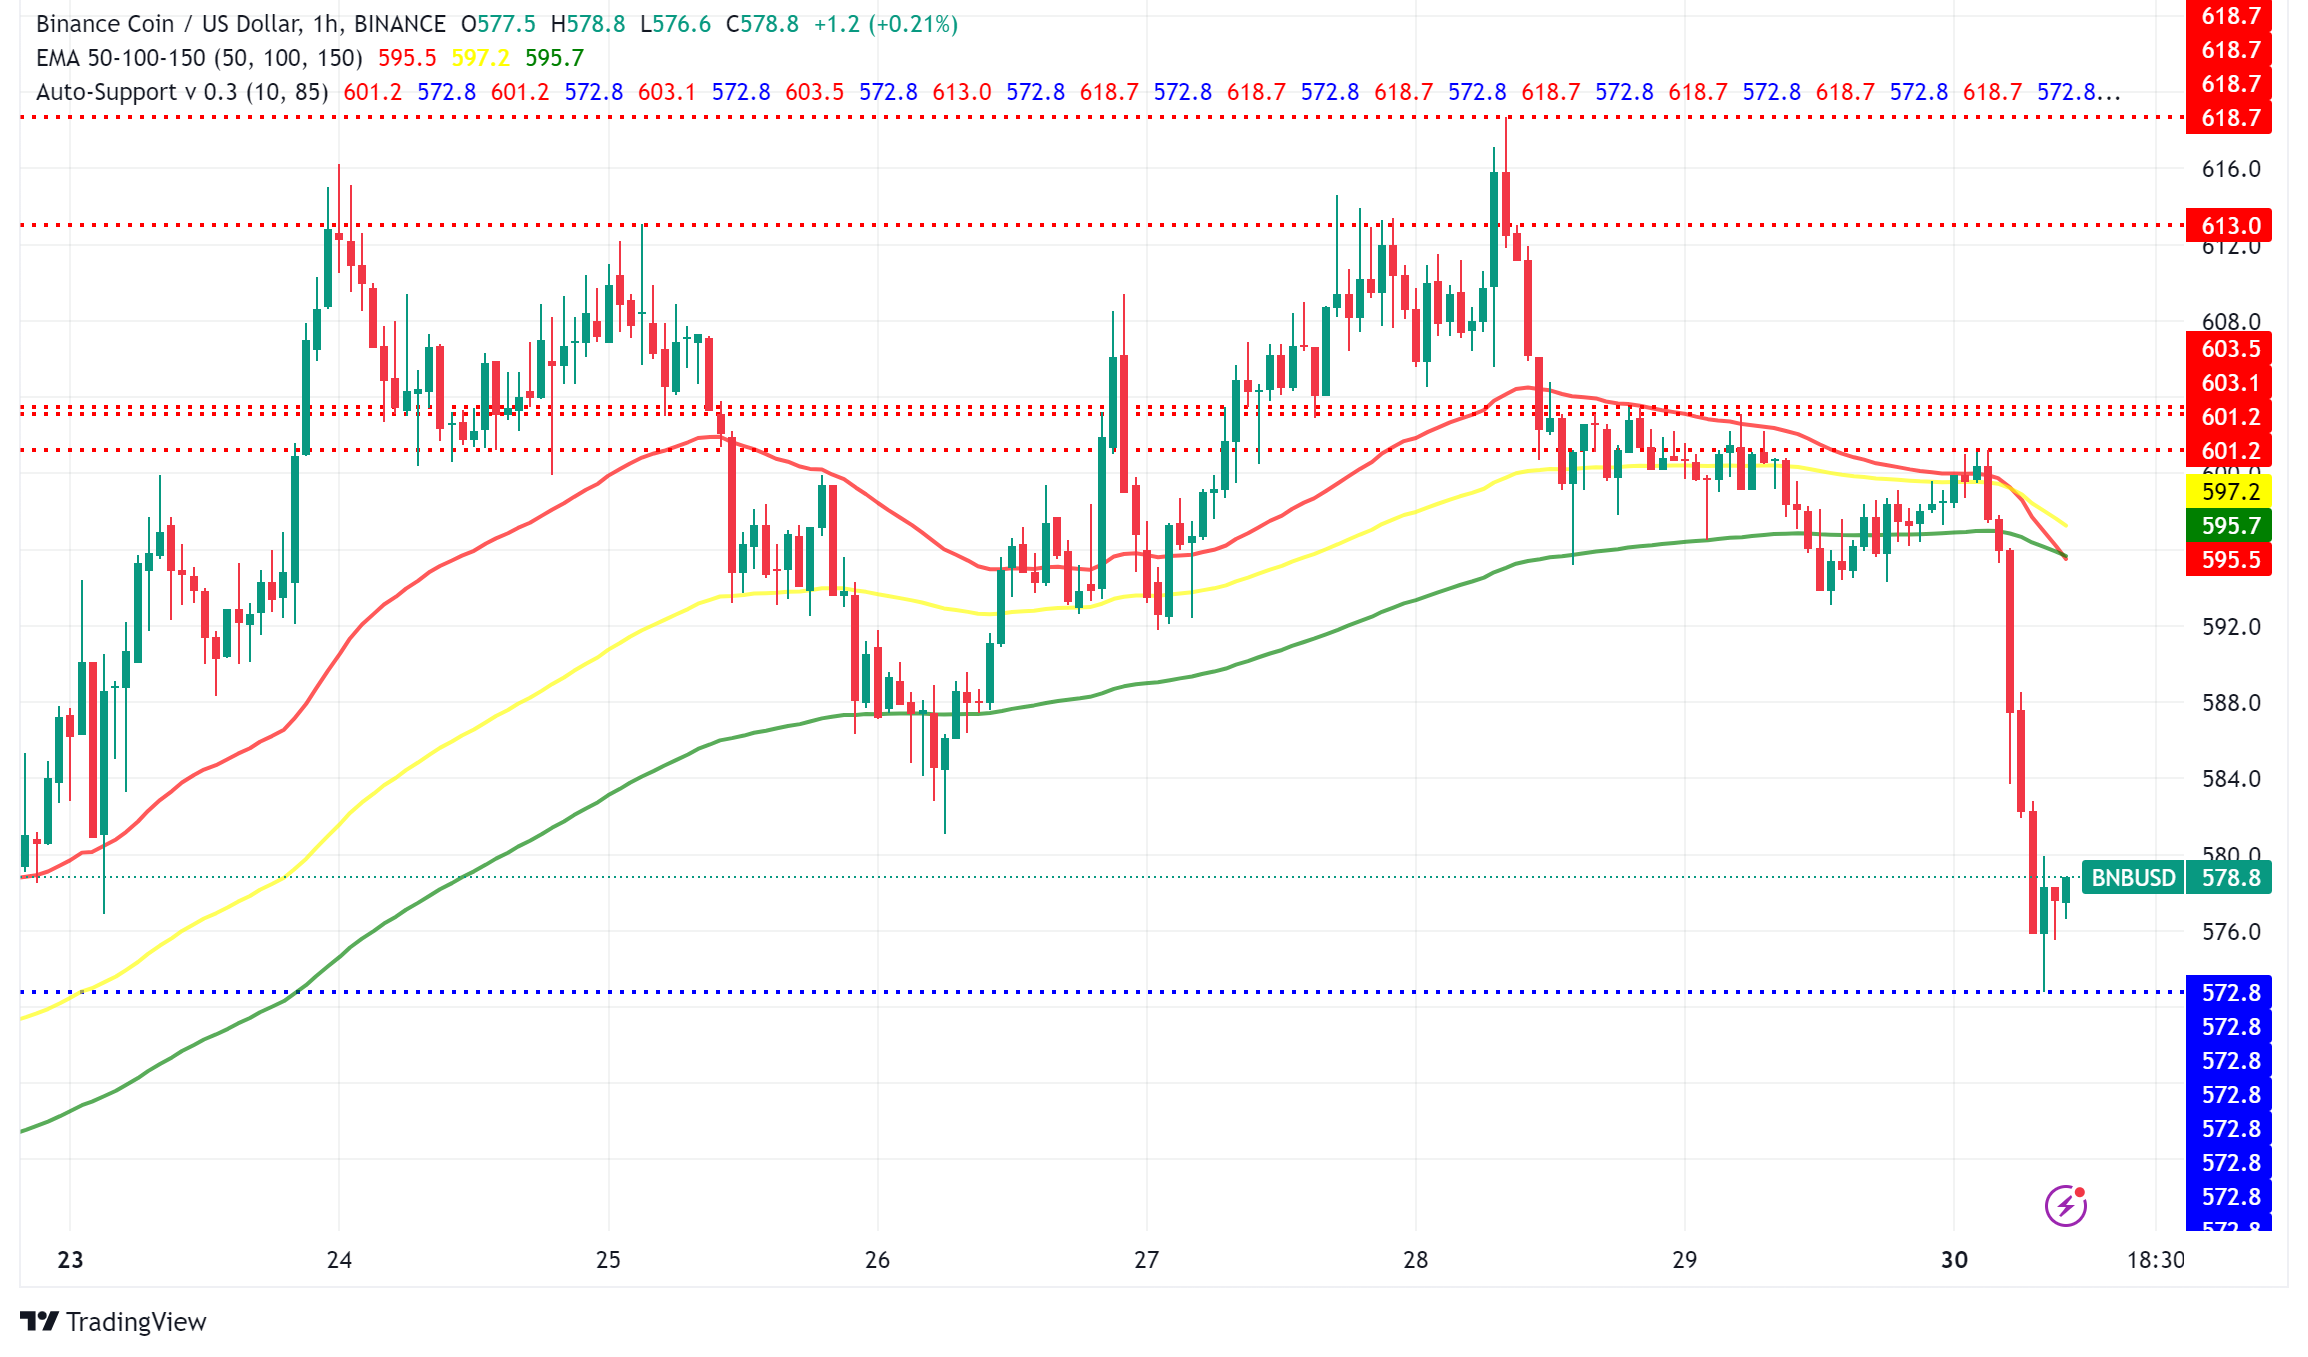This screenshot has width=2308, height=1357.
Task: Click the red 603.1 resistance label
Action: point(2230,382)
